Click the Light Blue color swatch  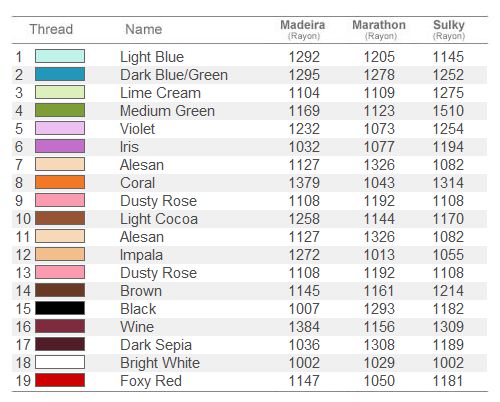60,56
